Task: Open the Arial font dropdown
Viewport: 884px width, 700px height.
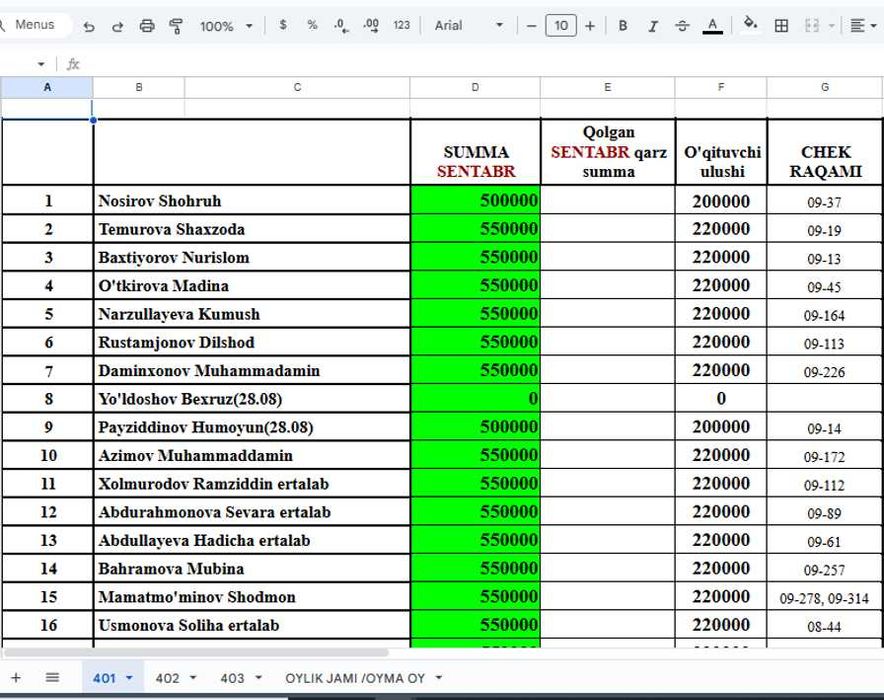Action: tap(468, 25)
